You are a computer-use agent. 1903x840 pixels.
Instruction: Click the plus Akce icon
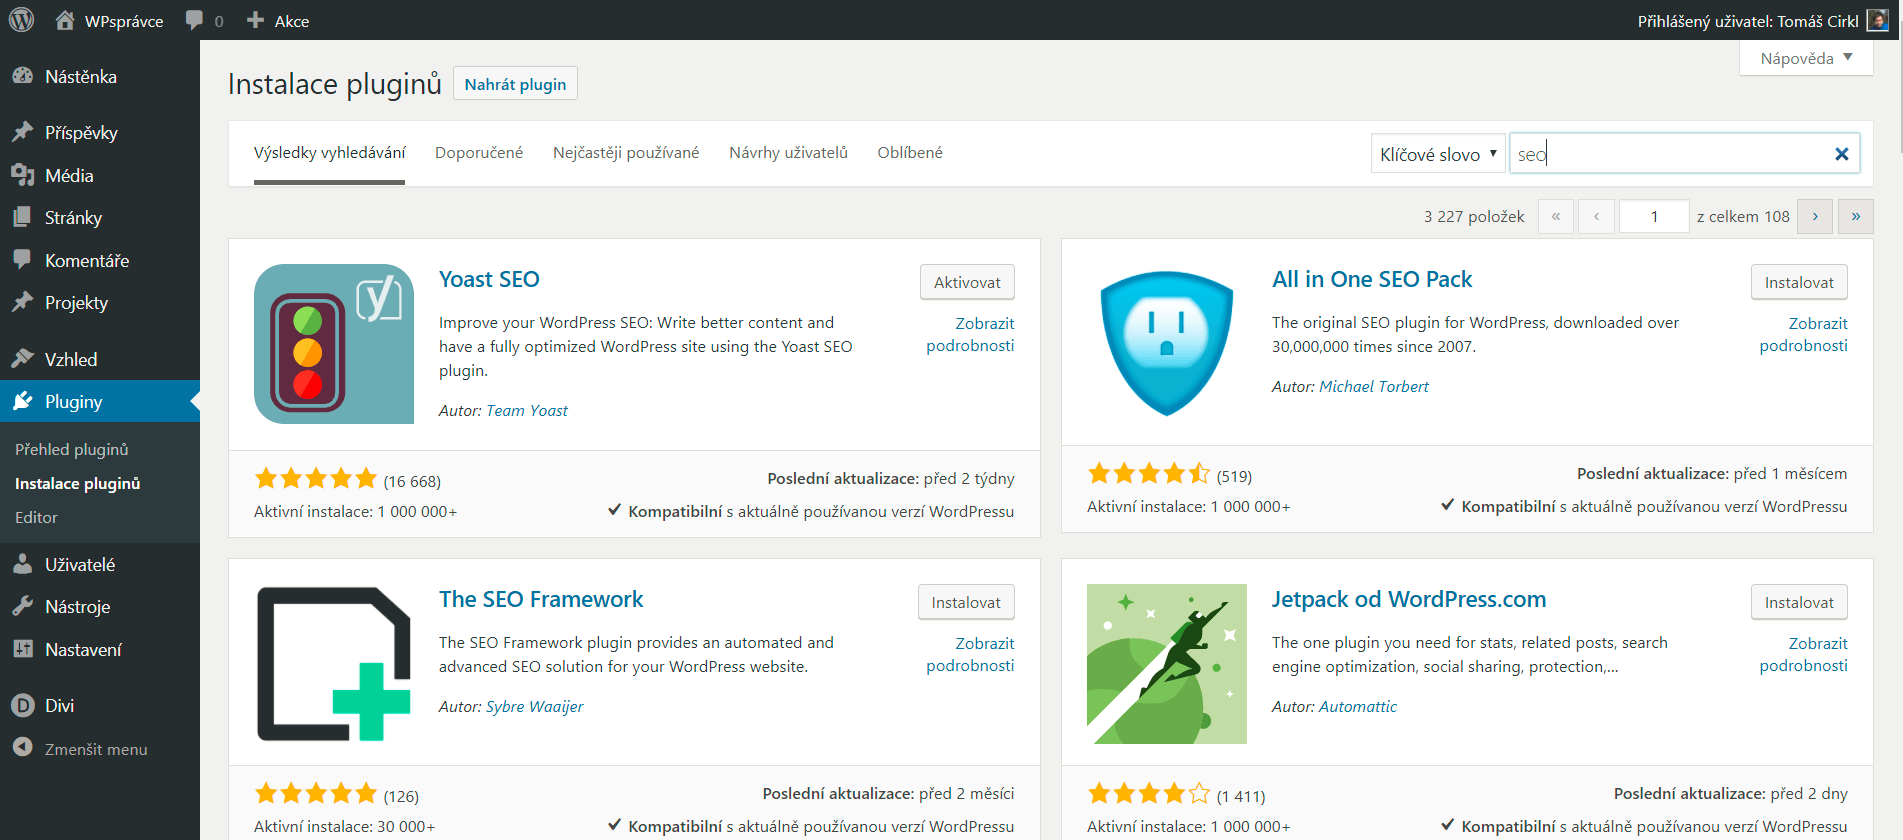255,20
